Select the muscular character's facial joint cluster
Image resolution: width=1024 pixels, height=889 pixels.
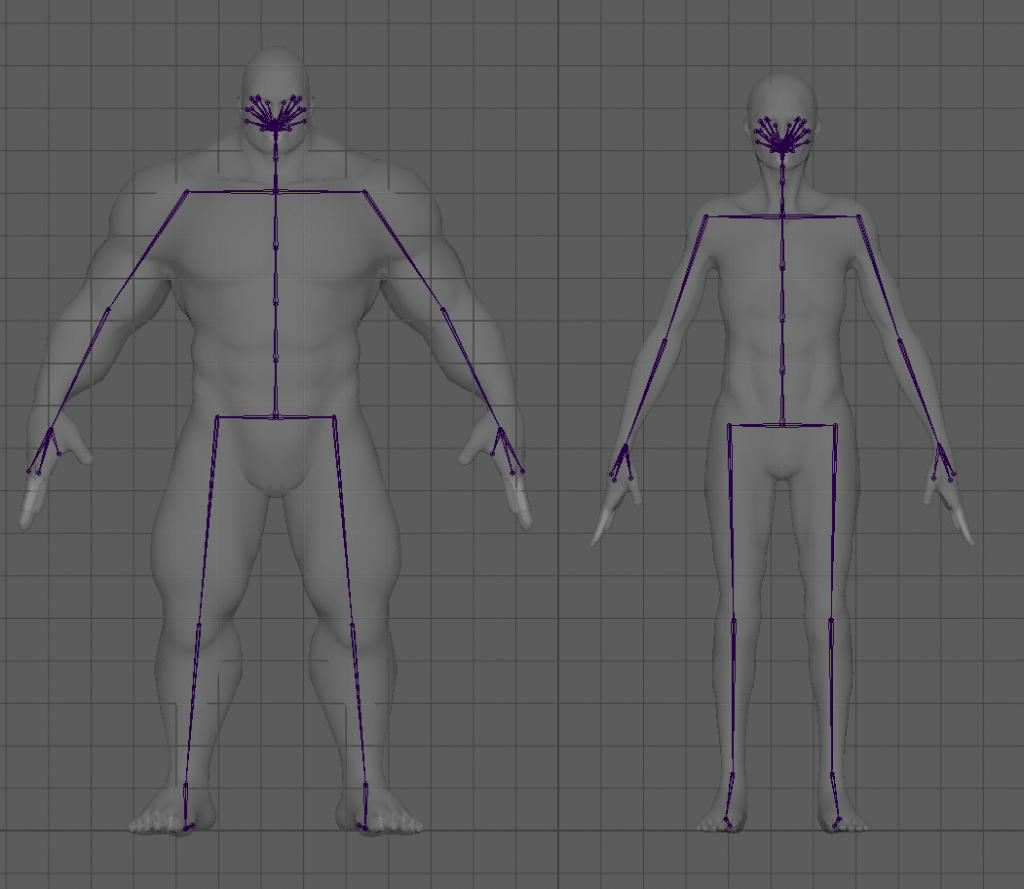click(x=276, y=114)
